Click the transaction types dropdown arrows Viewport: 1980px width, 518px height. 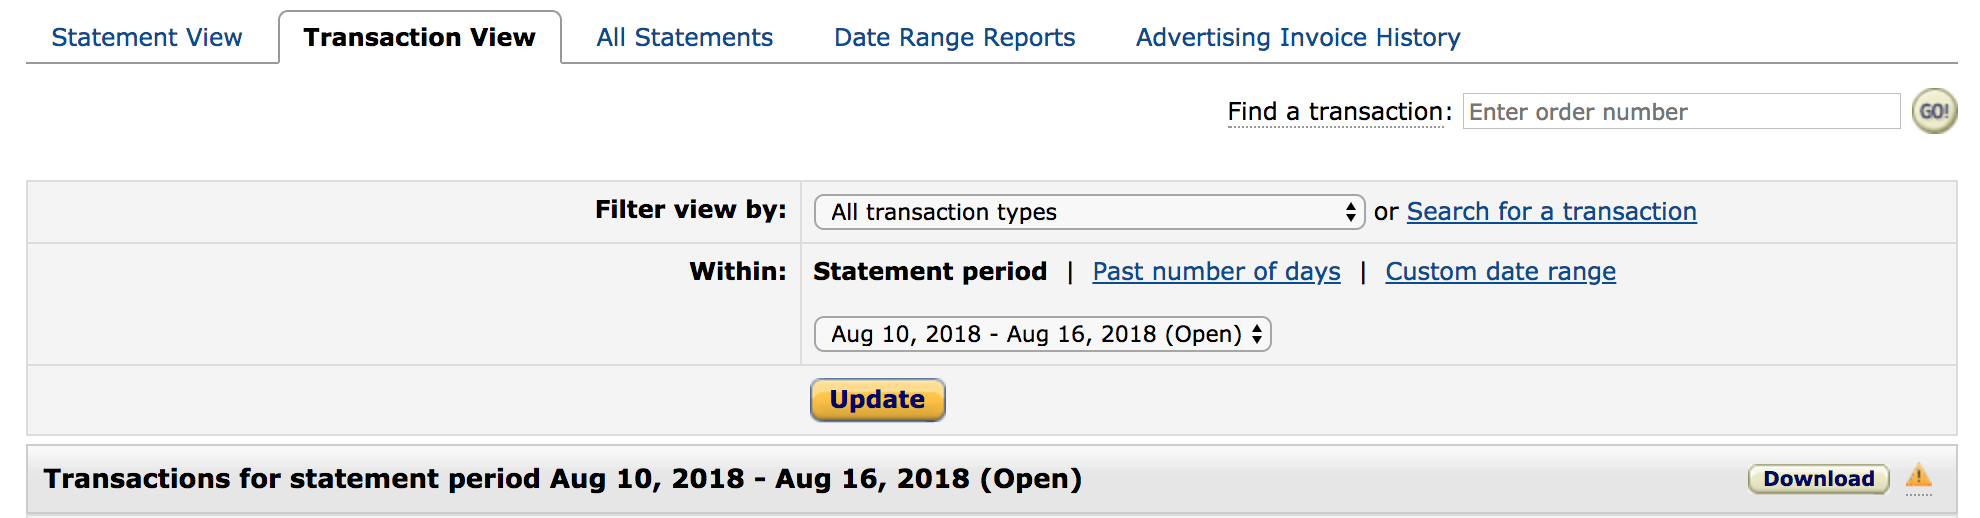click(x=1350, y=212)
